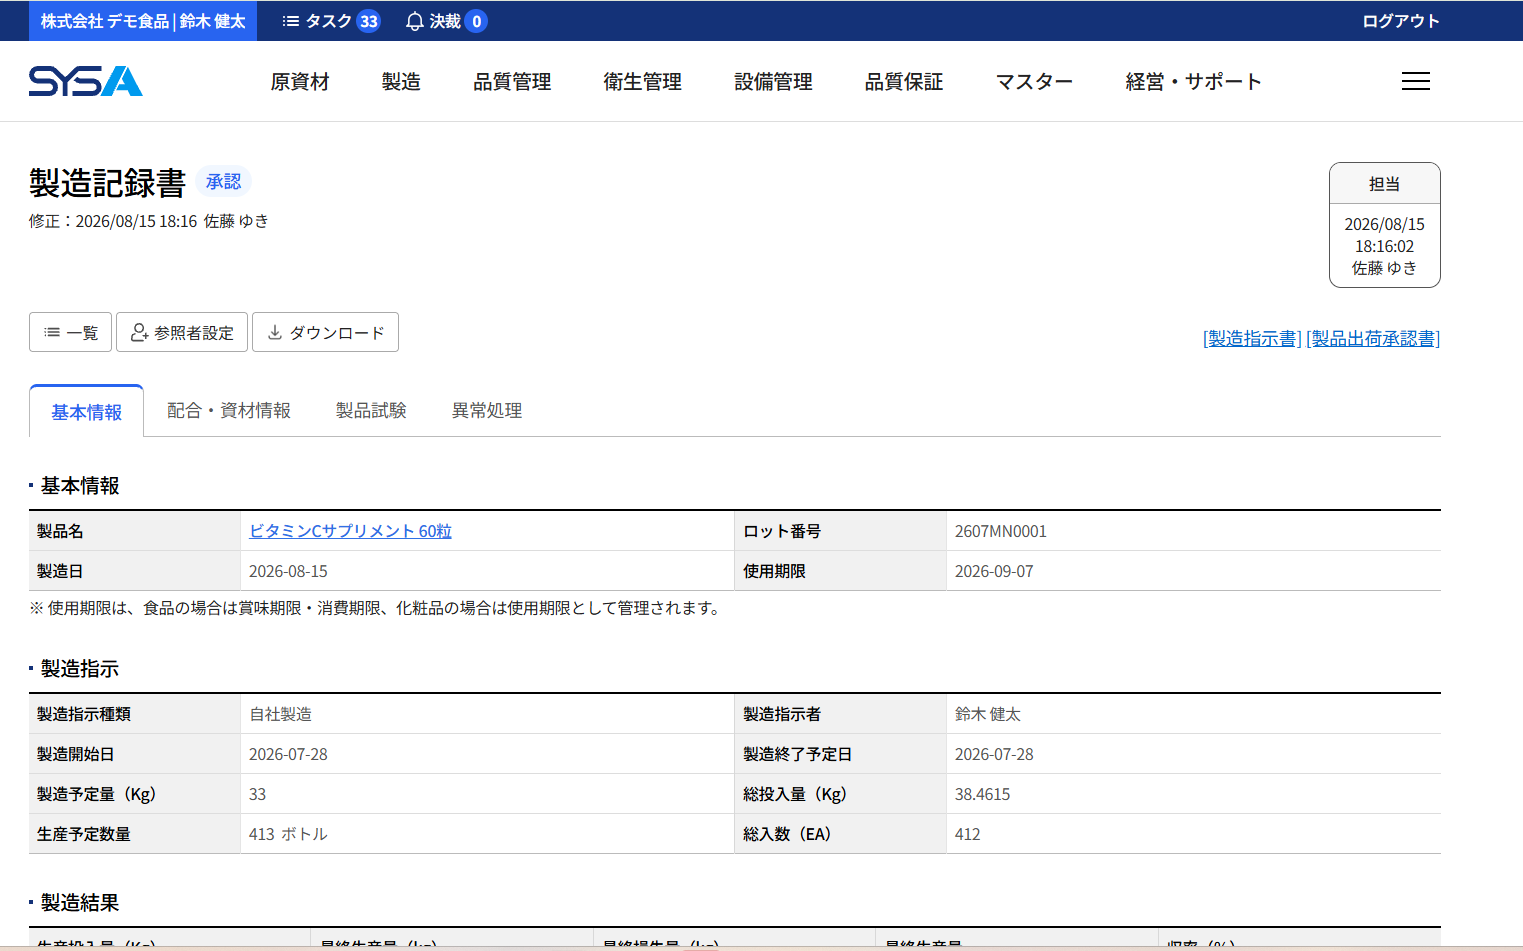This screenshot has width=1523, height=951.
Task: Switch to 製品試験 tab
Action: click(371, 411)
